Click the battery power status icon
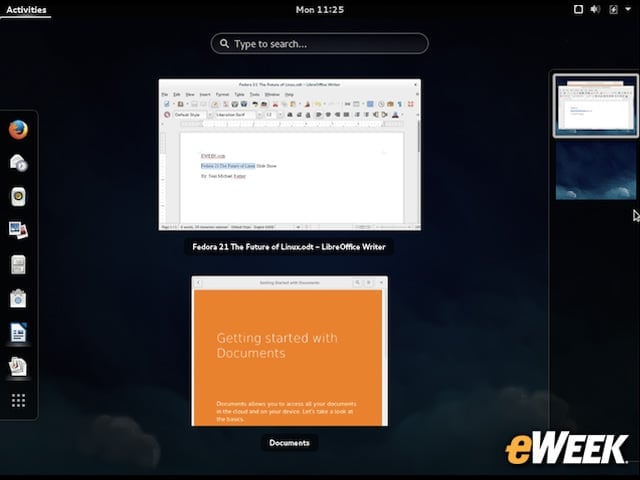 [613, 9]
